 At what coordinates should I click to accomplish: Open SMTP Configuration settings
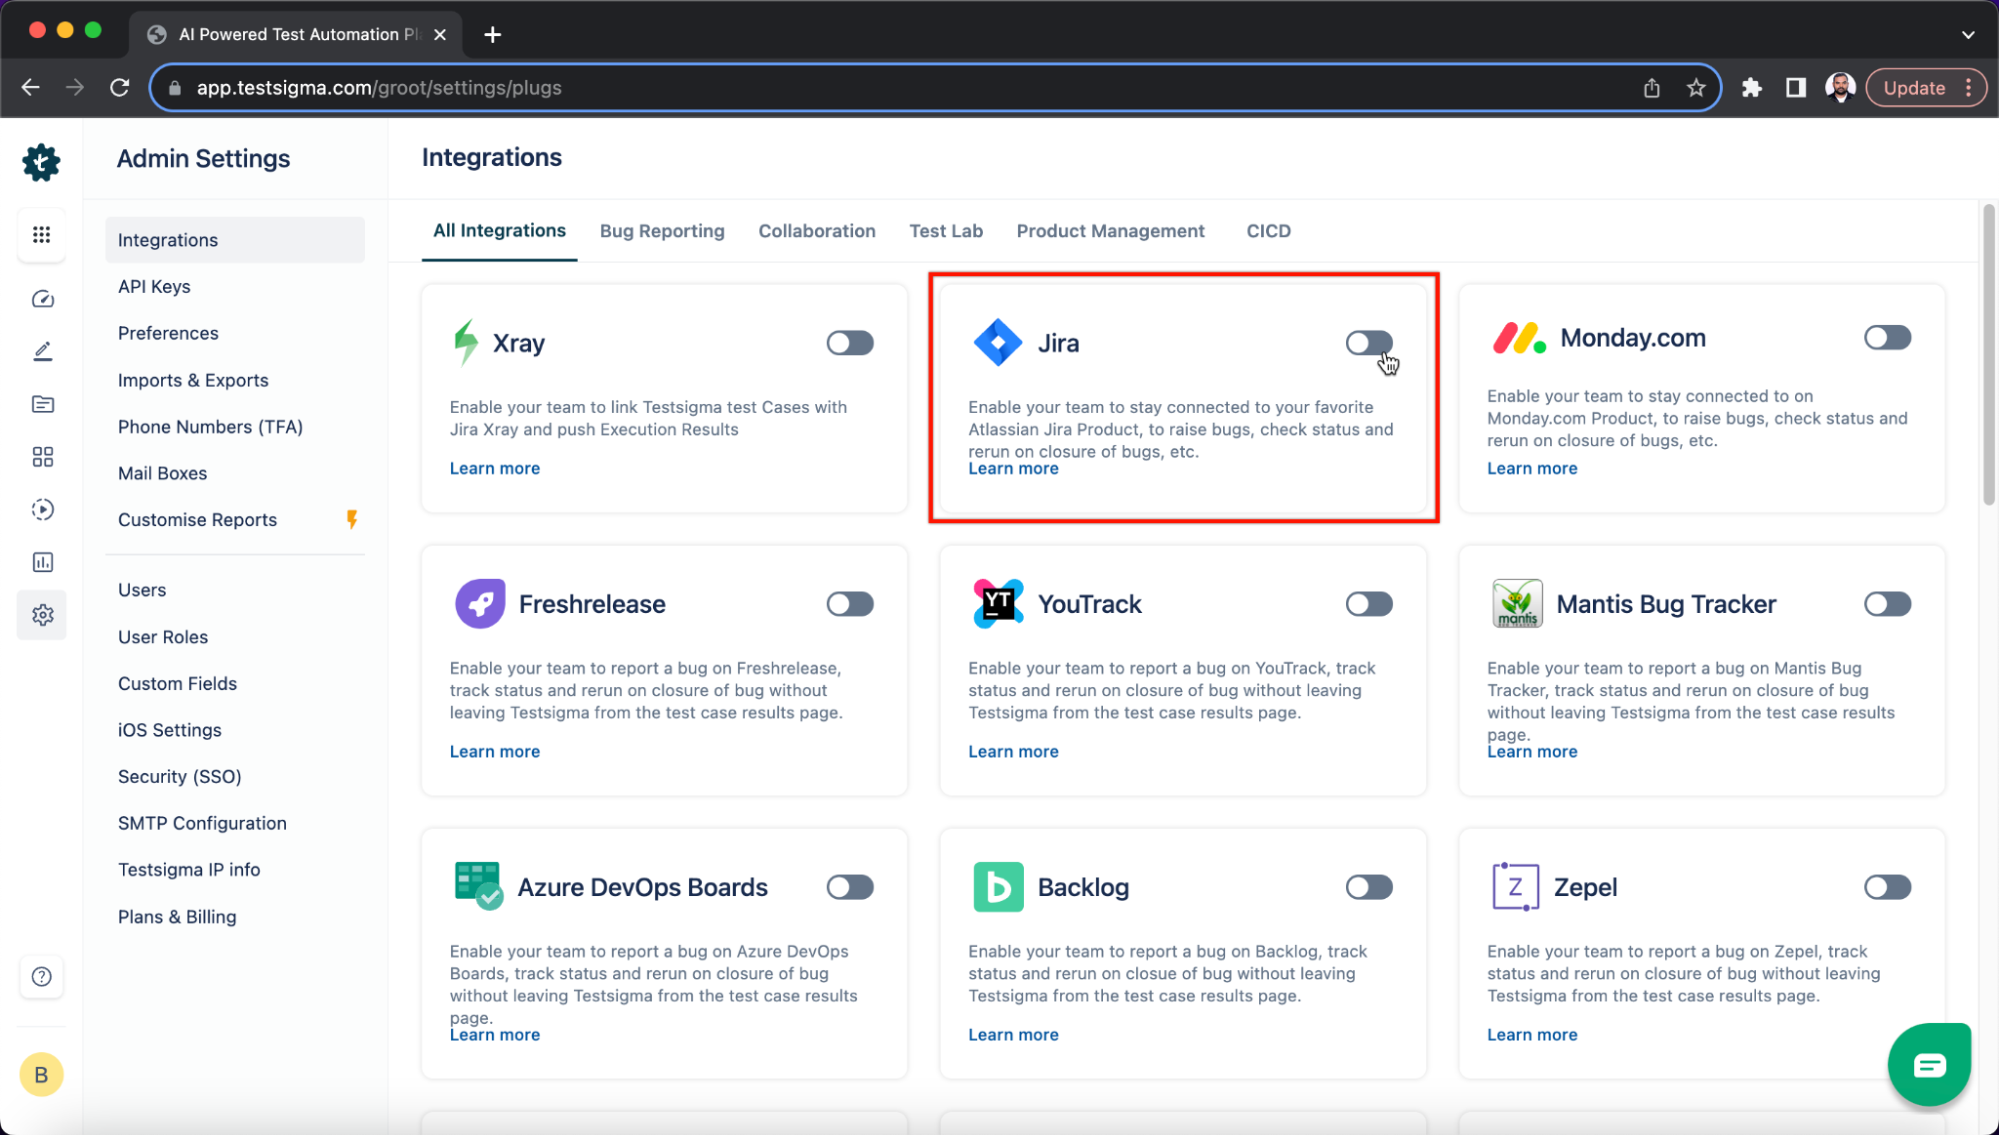click(202, 823)
